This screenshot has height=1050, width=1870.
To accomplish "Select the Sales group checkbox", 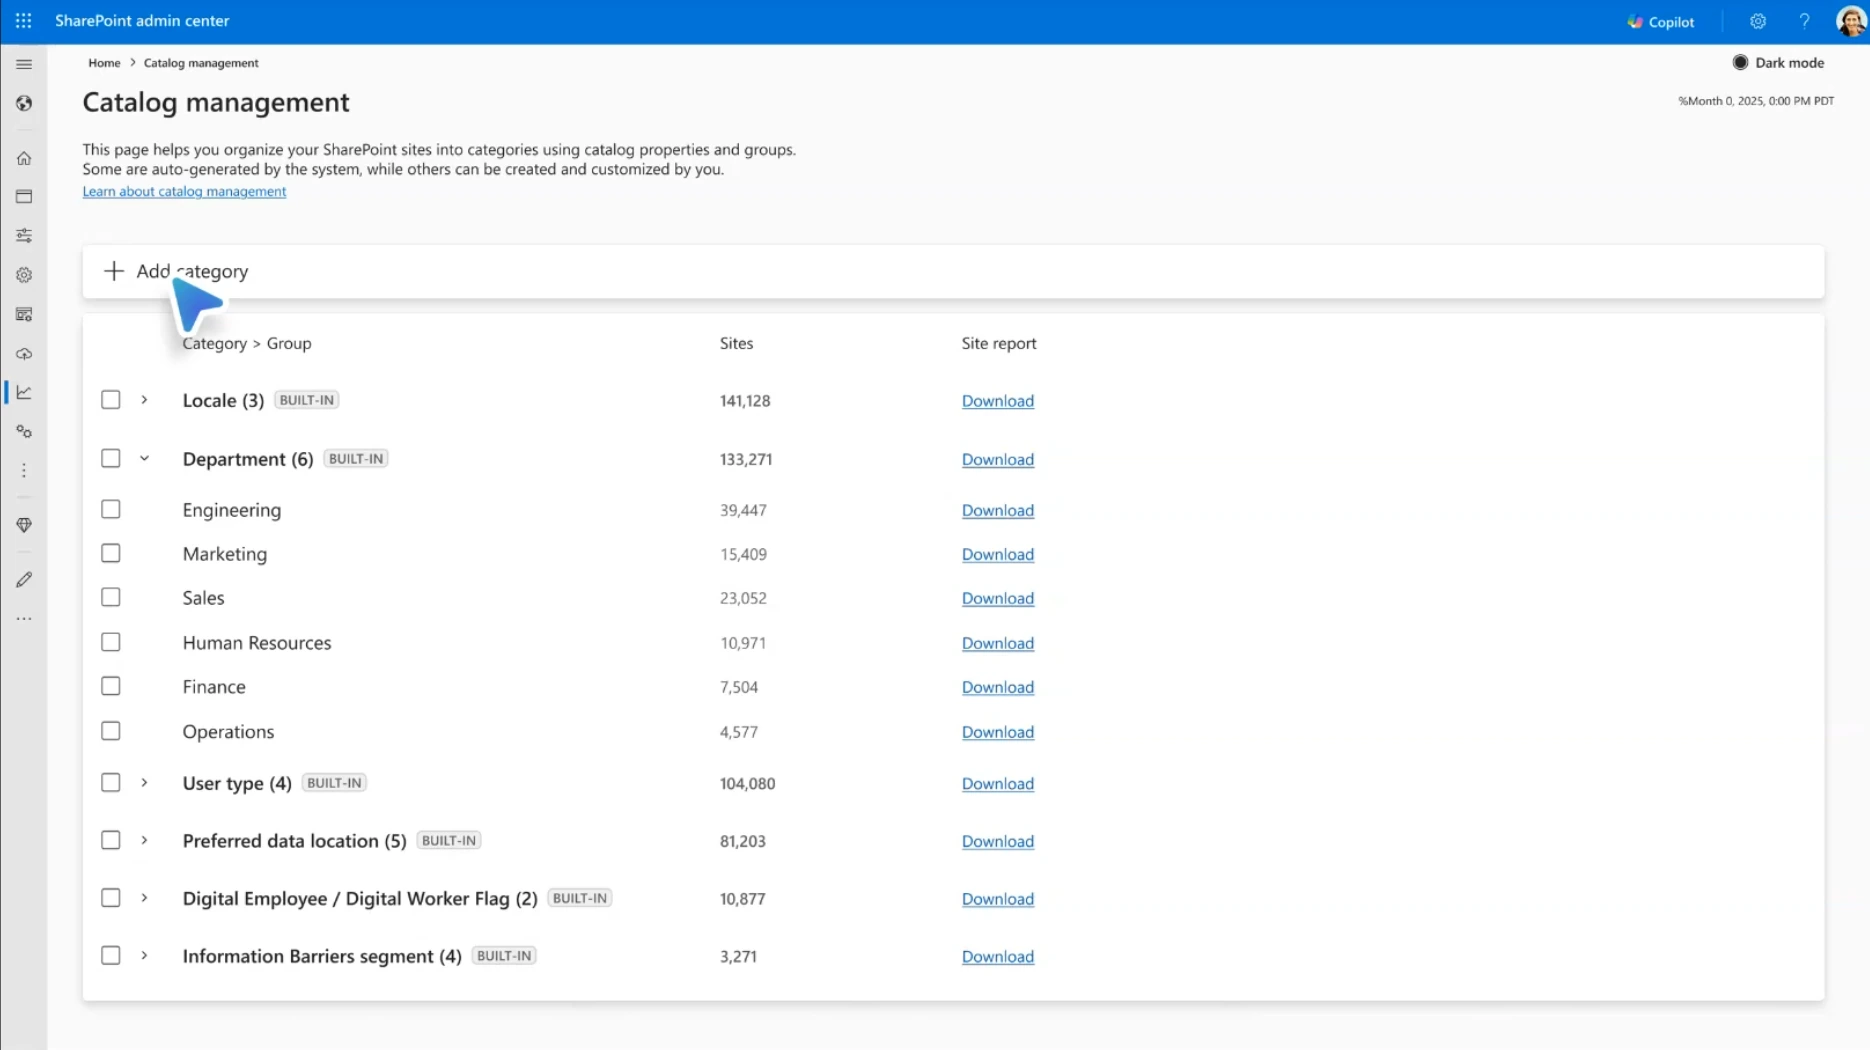I will [x=111, y=598].
